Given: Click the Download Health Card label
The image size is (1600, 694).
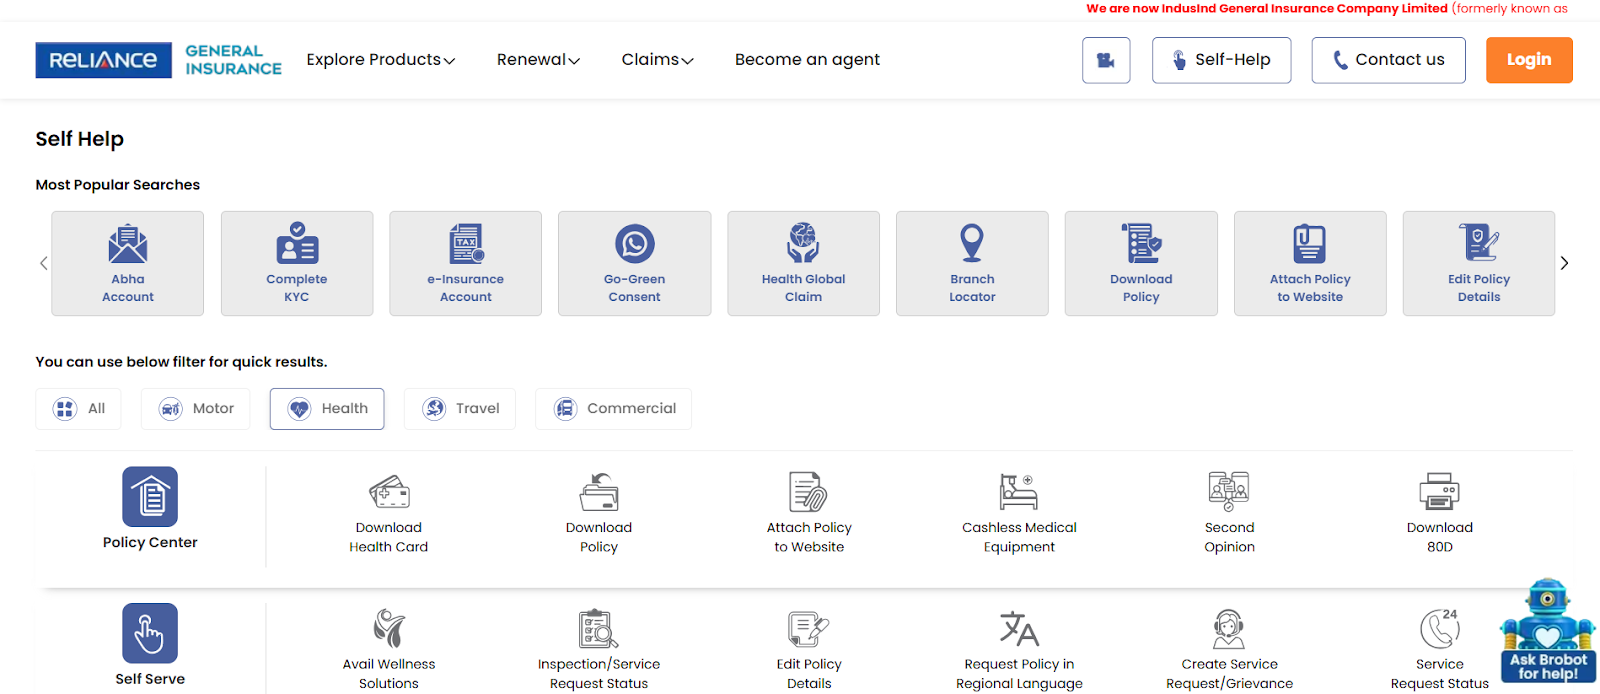Looking at the screenshot, I should pyautogui.click(x=389, y=537).
